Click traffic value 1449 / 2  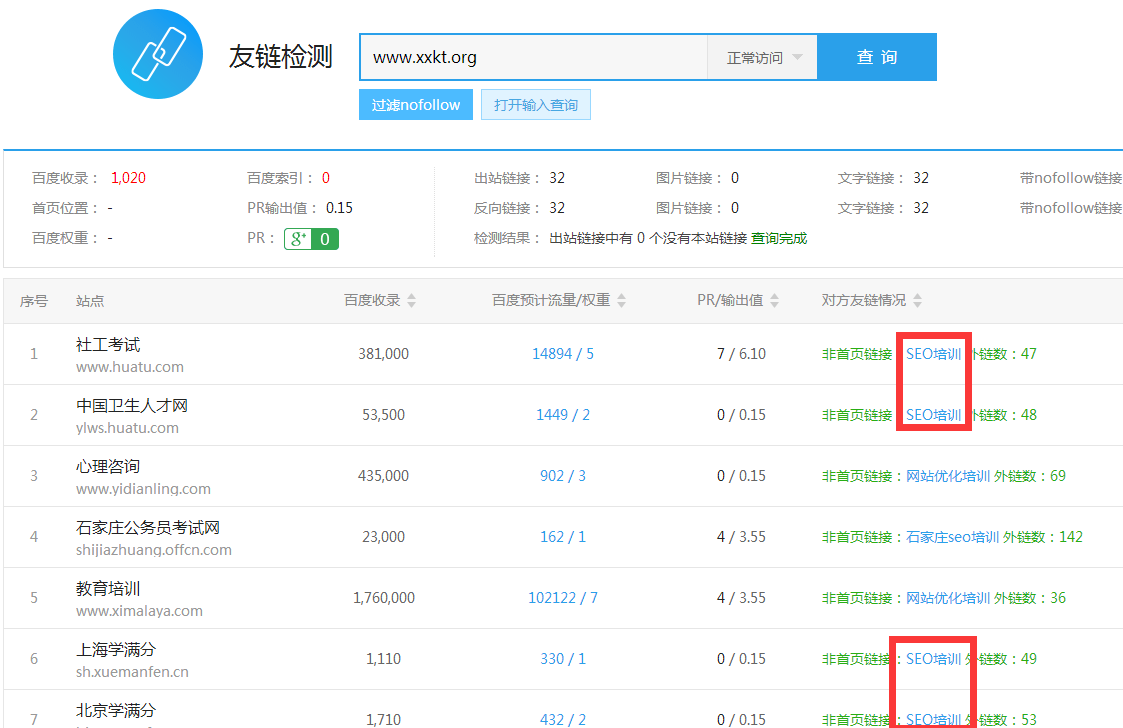563,415
